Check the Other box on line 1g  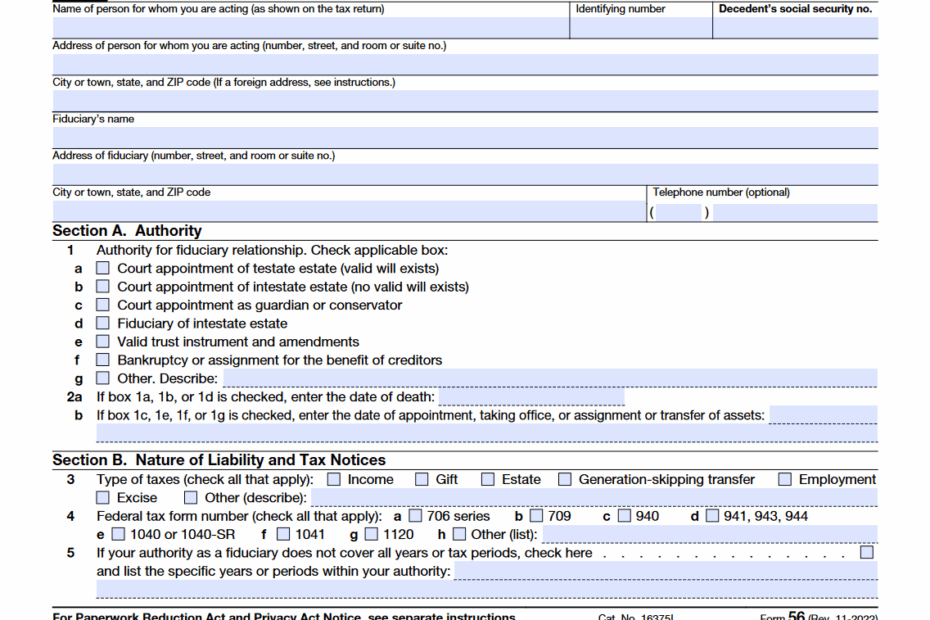102,378
